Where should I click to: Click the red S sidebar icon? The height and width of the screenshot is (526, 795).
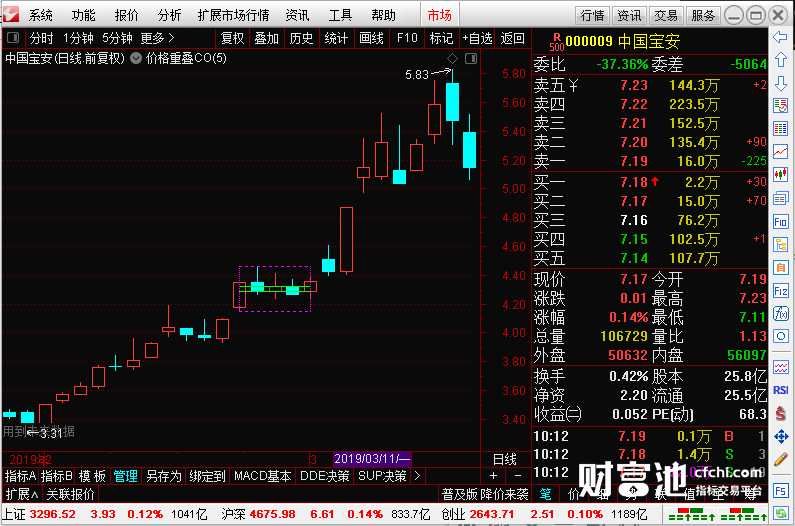(x=780, y=413)
